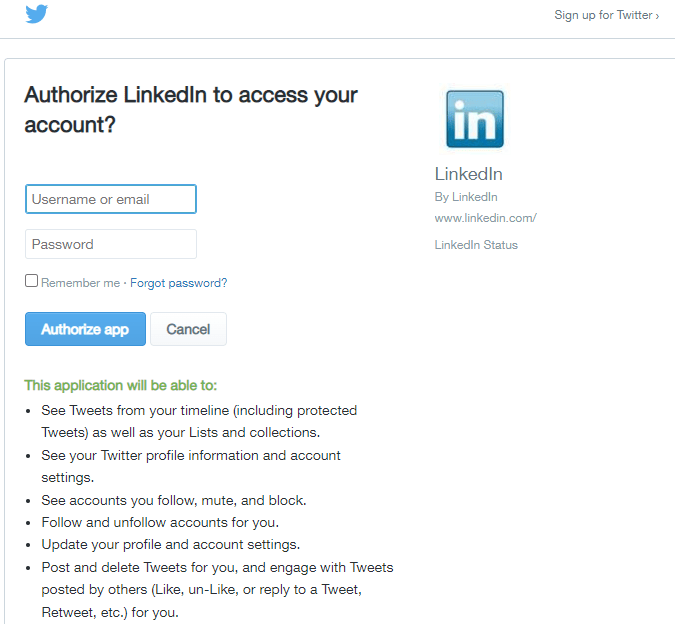Select the See Tweets from your timeline item

point(199,421)
